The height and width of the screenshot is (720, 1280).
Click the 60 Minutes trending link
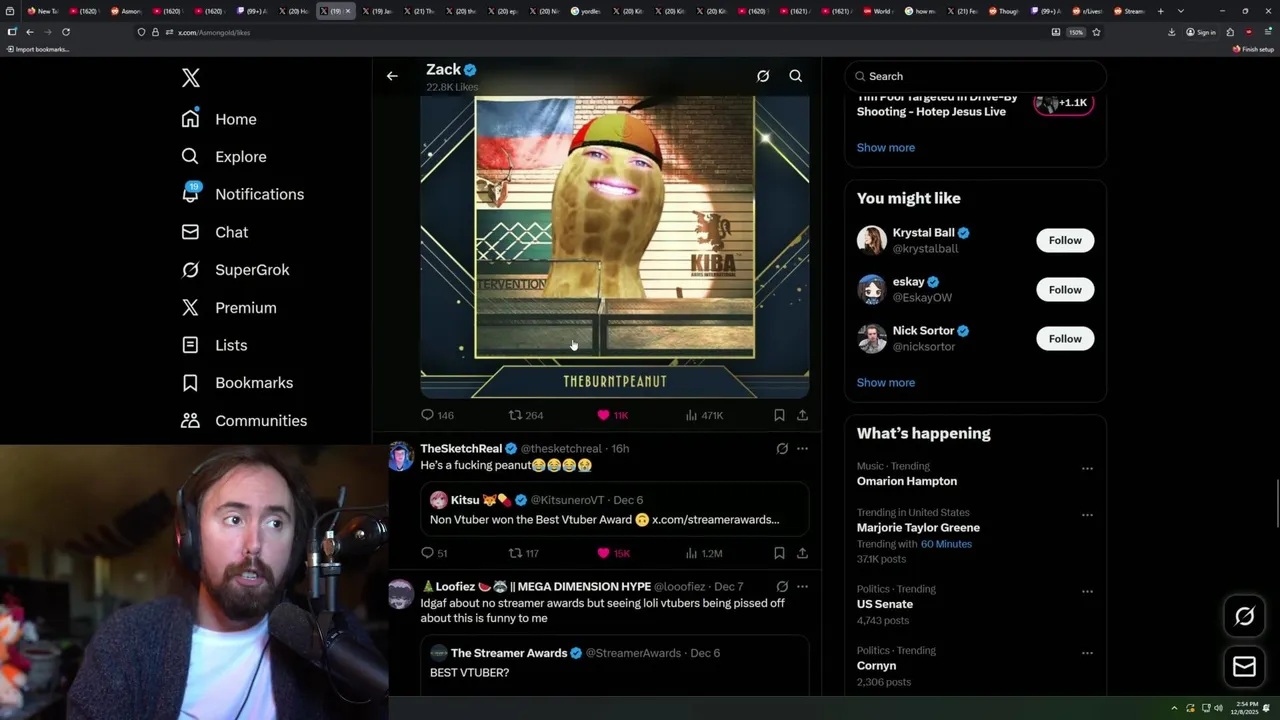pos(946,544)
